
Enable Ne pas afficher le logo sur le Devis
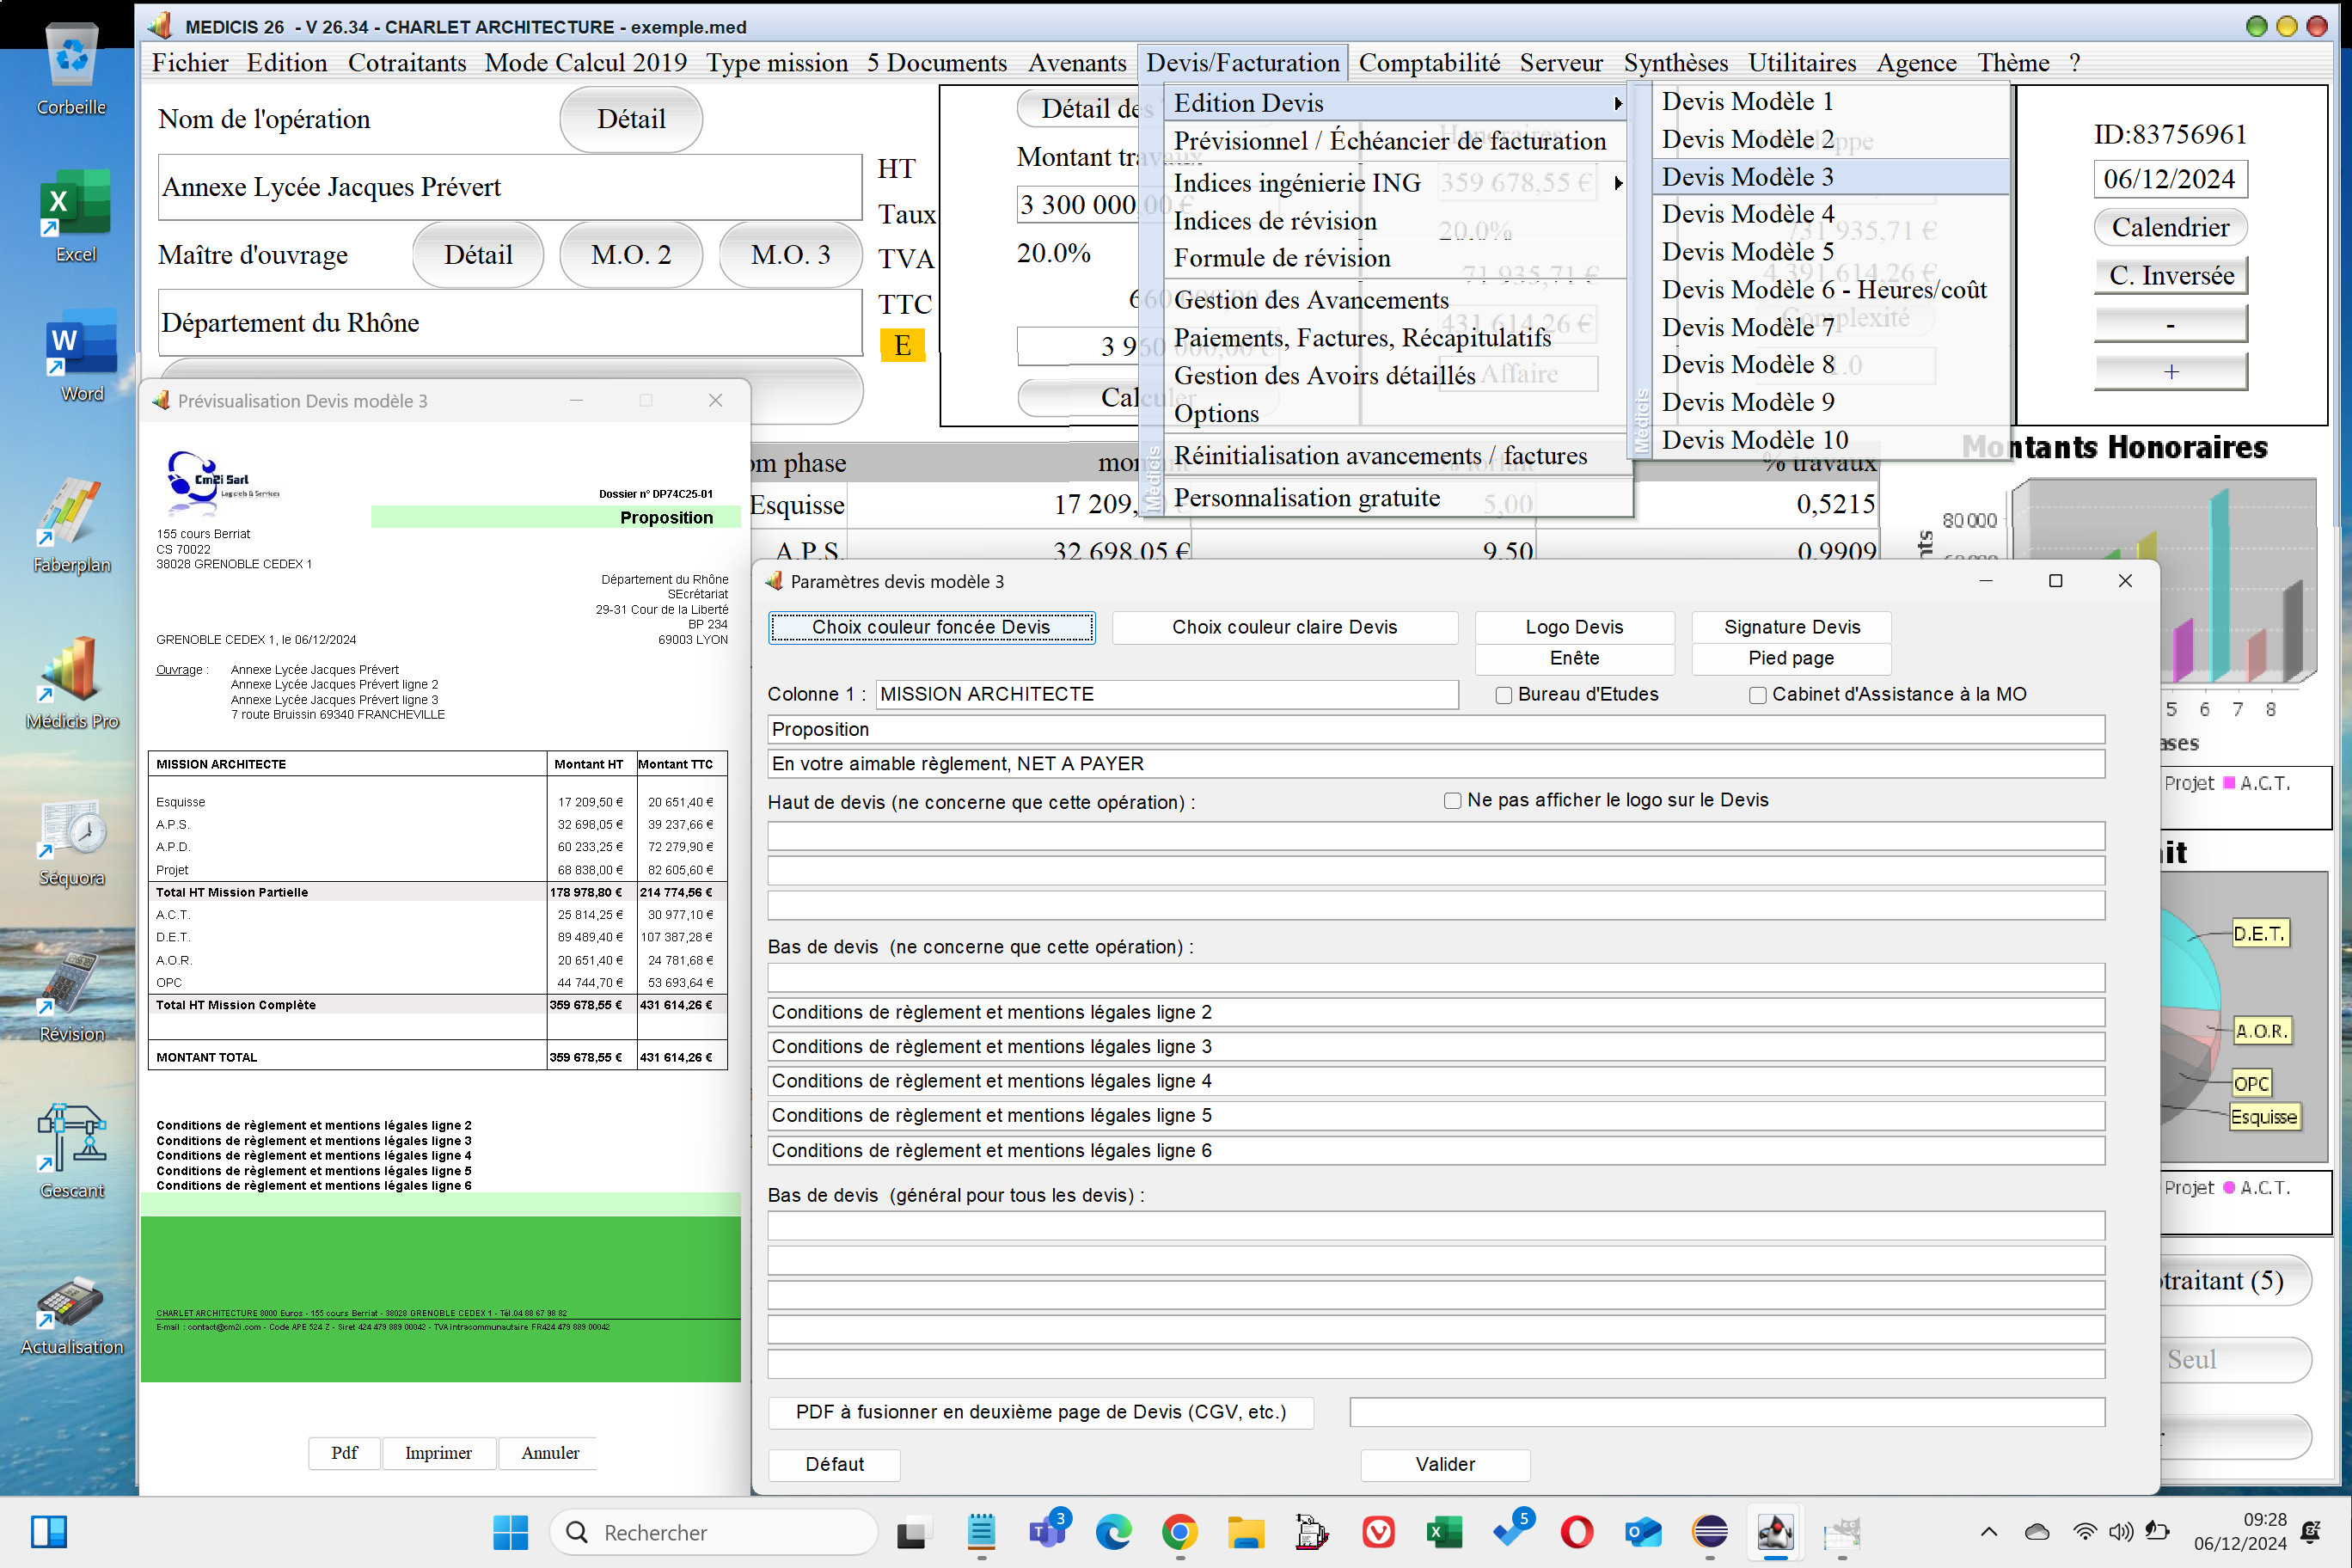coord(1452,801)
